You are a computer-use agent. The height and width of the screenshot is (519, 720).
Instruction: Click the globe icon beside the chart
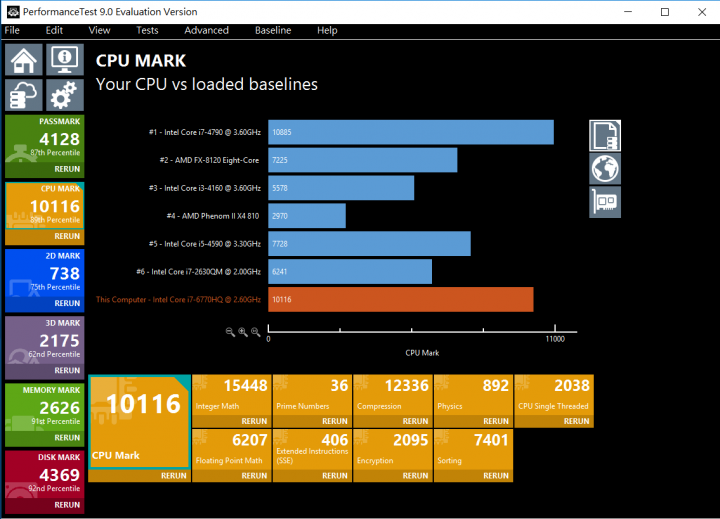(x=605, y=169)
